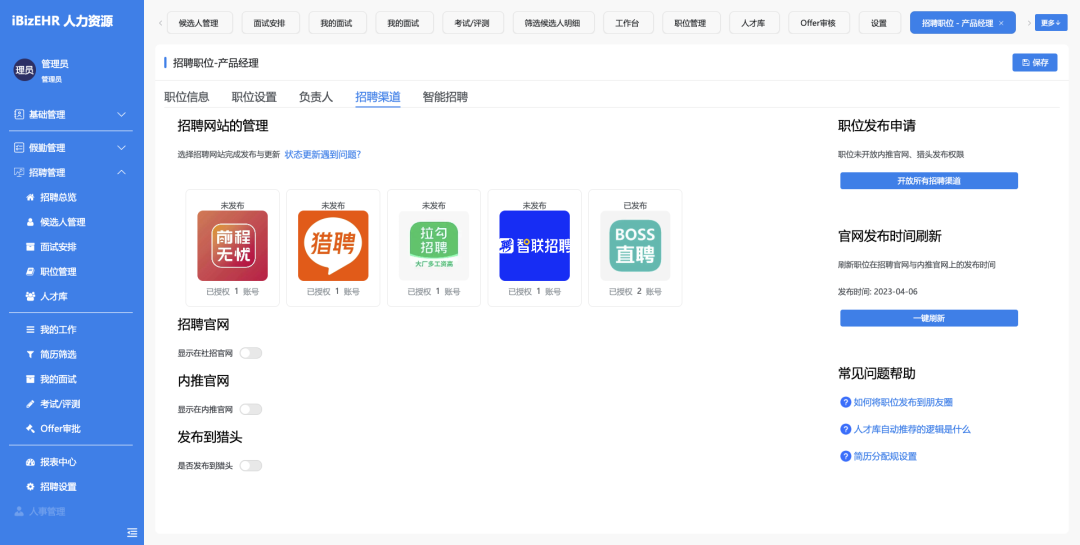Click the 前程无忧 recruitment site logo
The image size is (1080, 545).
tap(232, 245)
